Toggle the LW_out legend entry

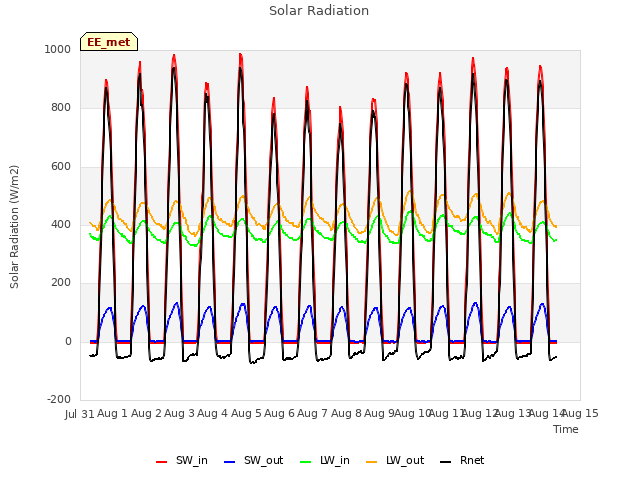[x=395, y=460]
